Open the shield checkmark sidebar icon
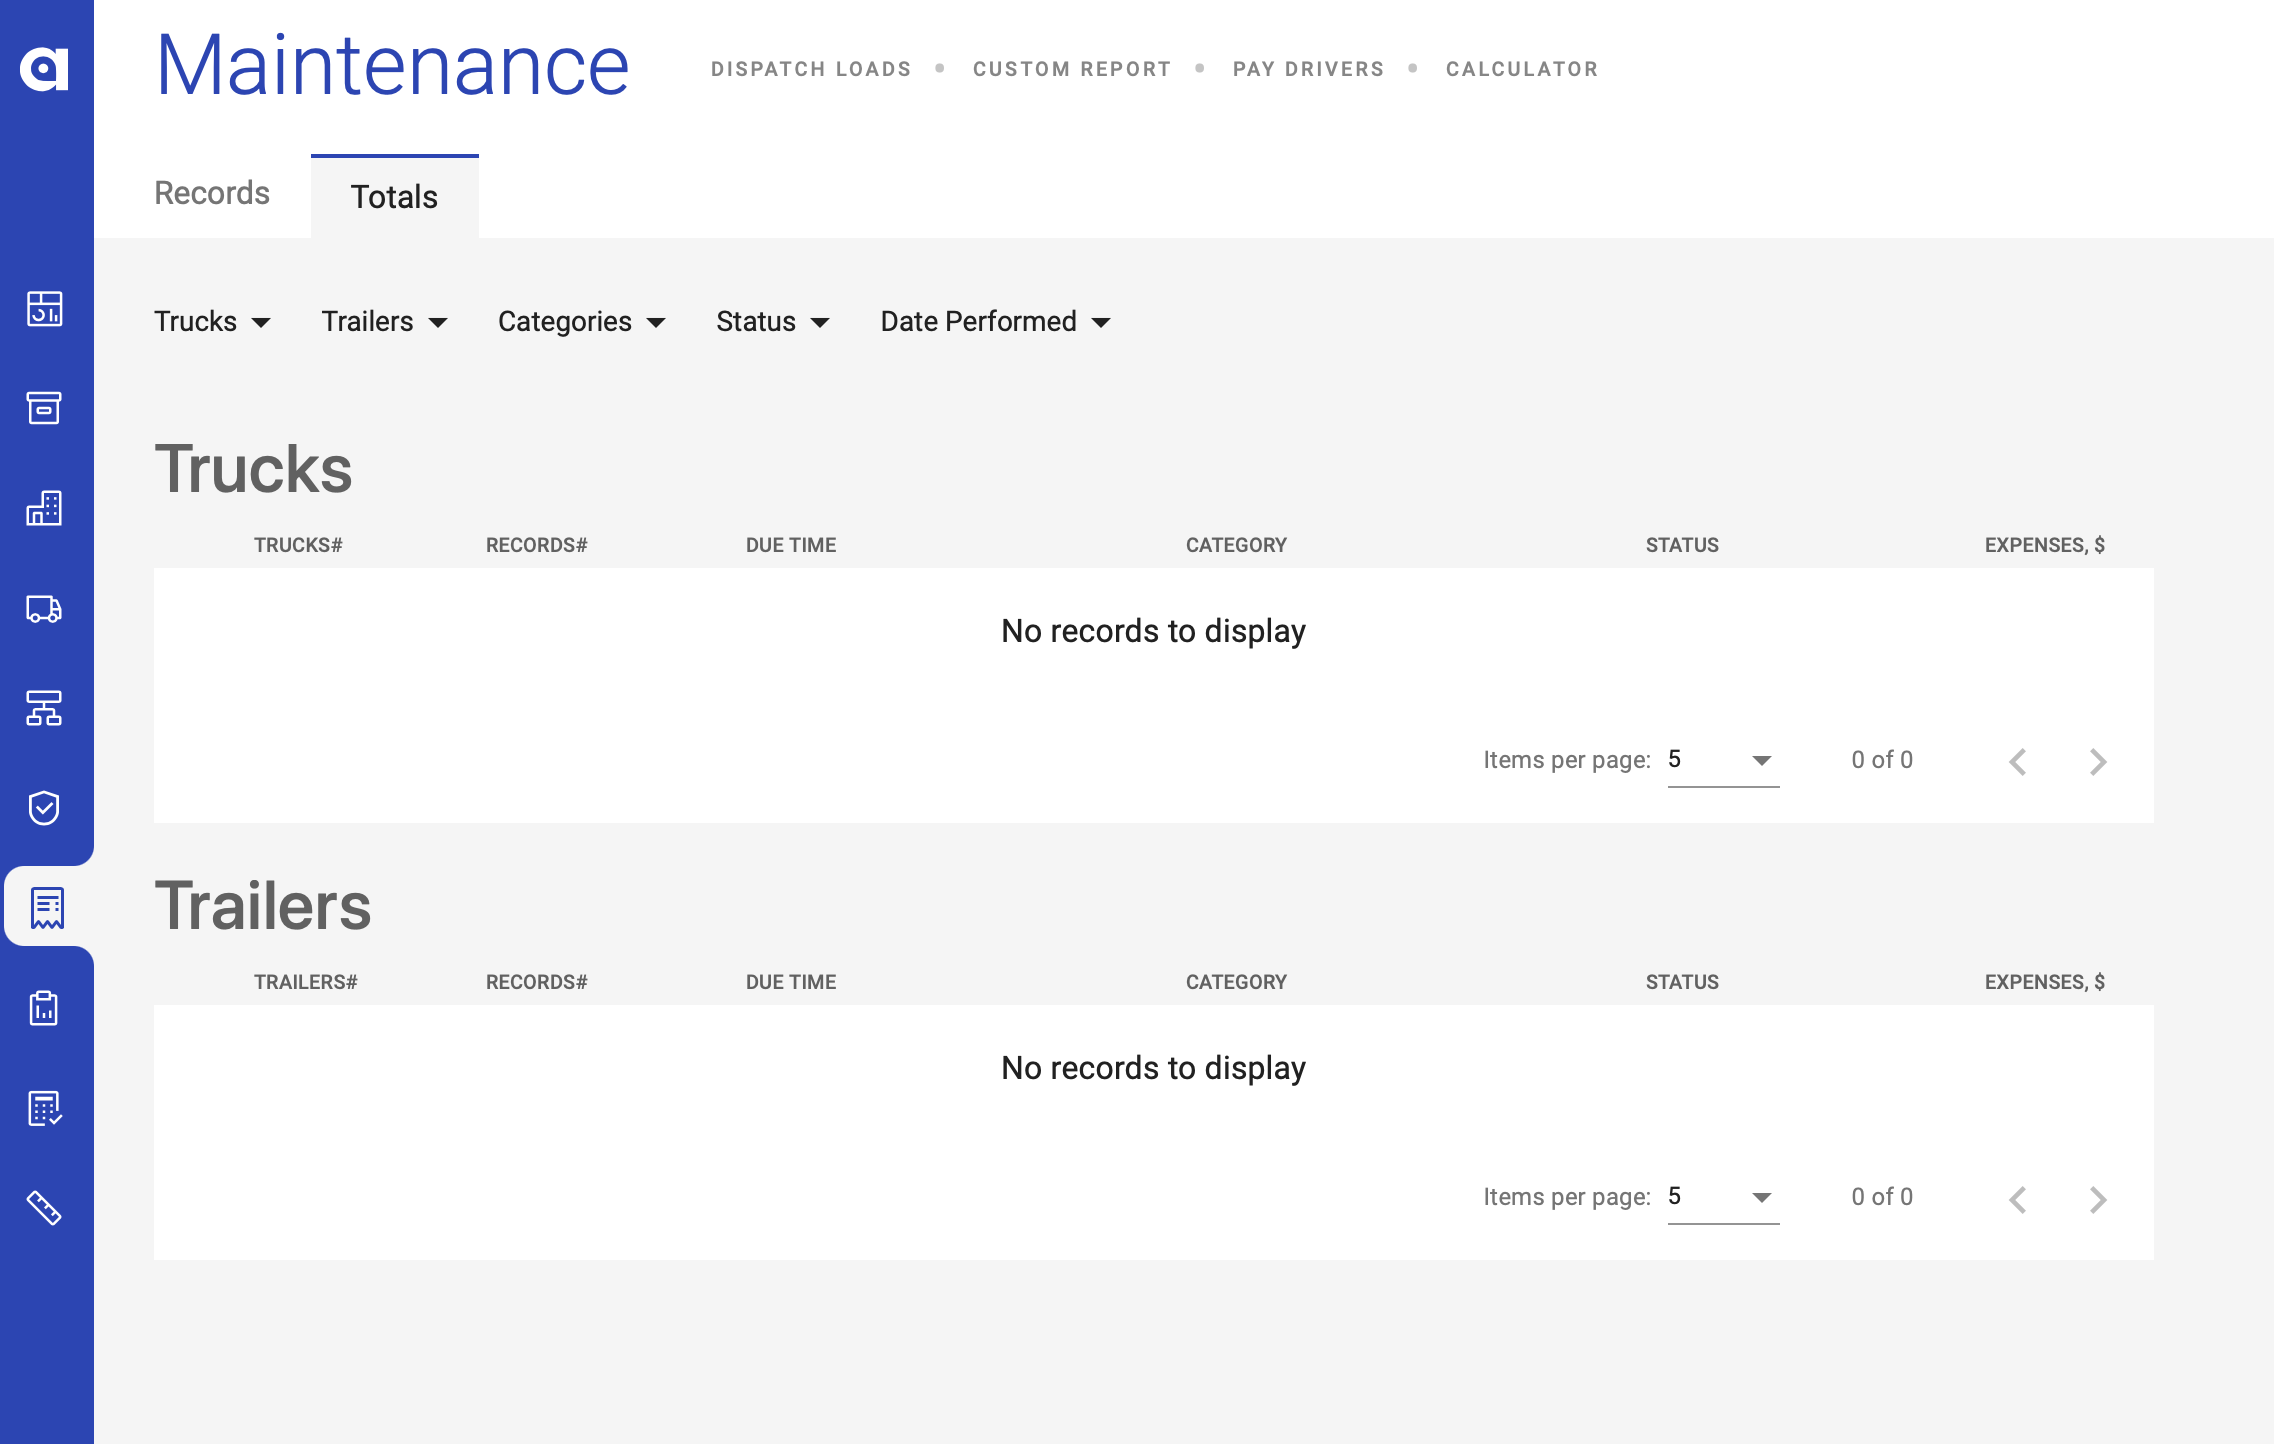The height and width of the screenshot is (1444, 2274). (x=44, y=808)
